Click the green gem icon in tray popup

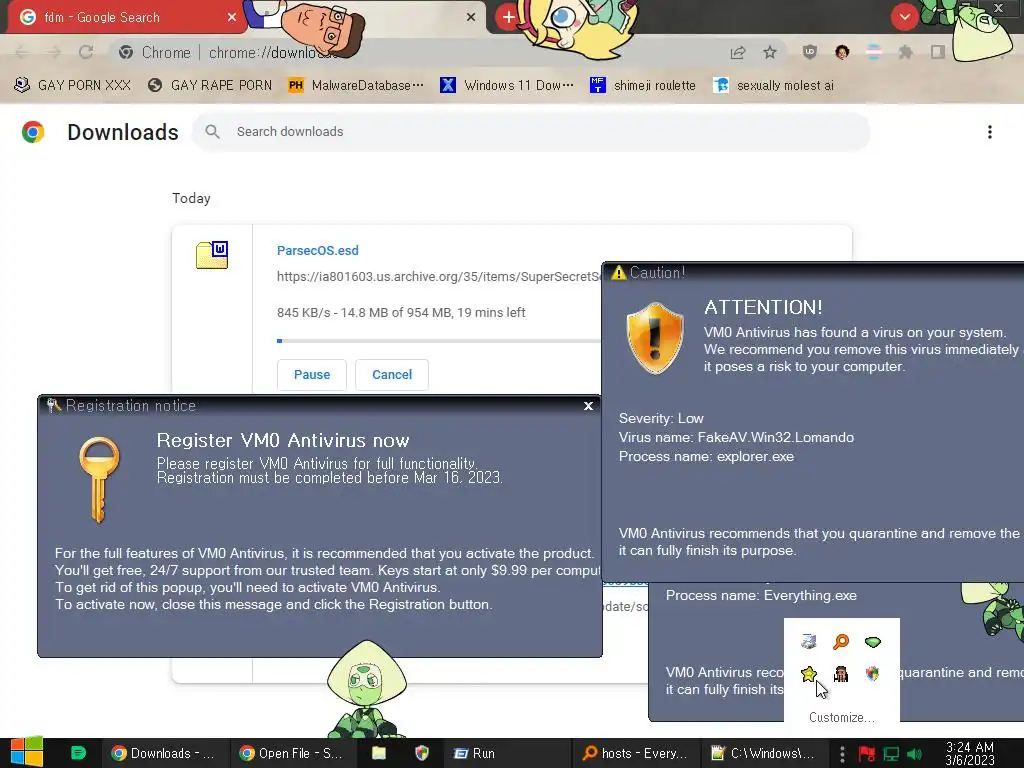click(872, 641)
